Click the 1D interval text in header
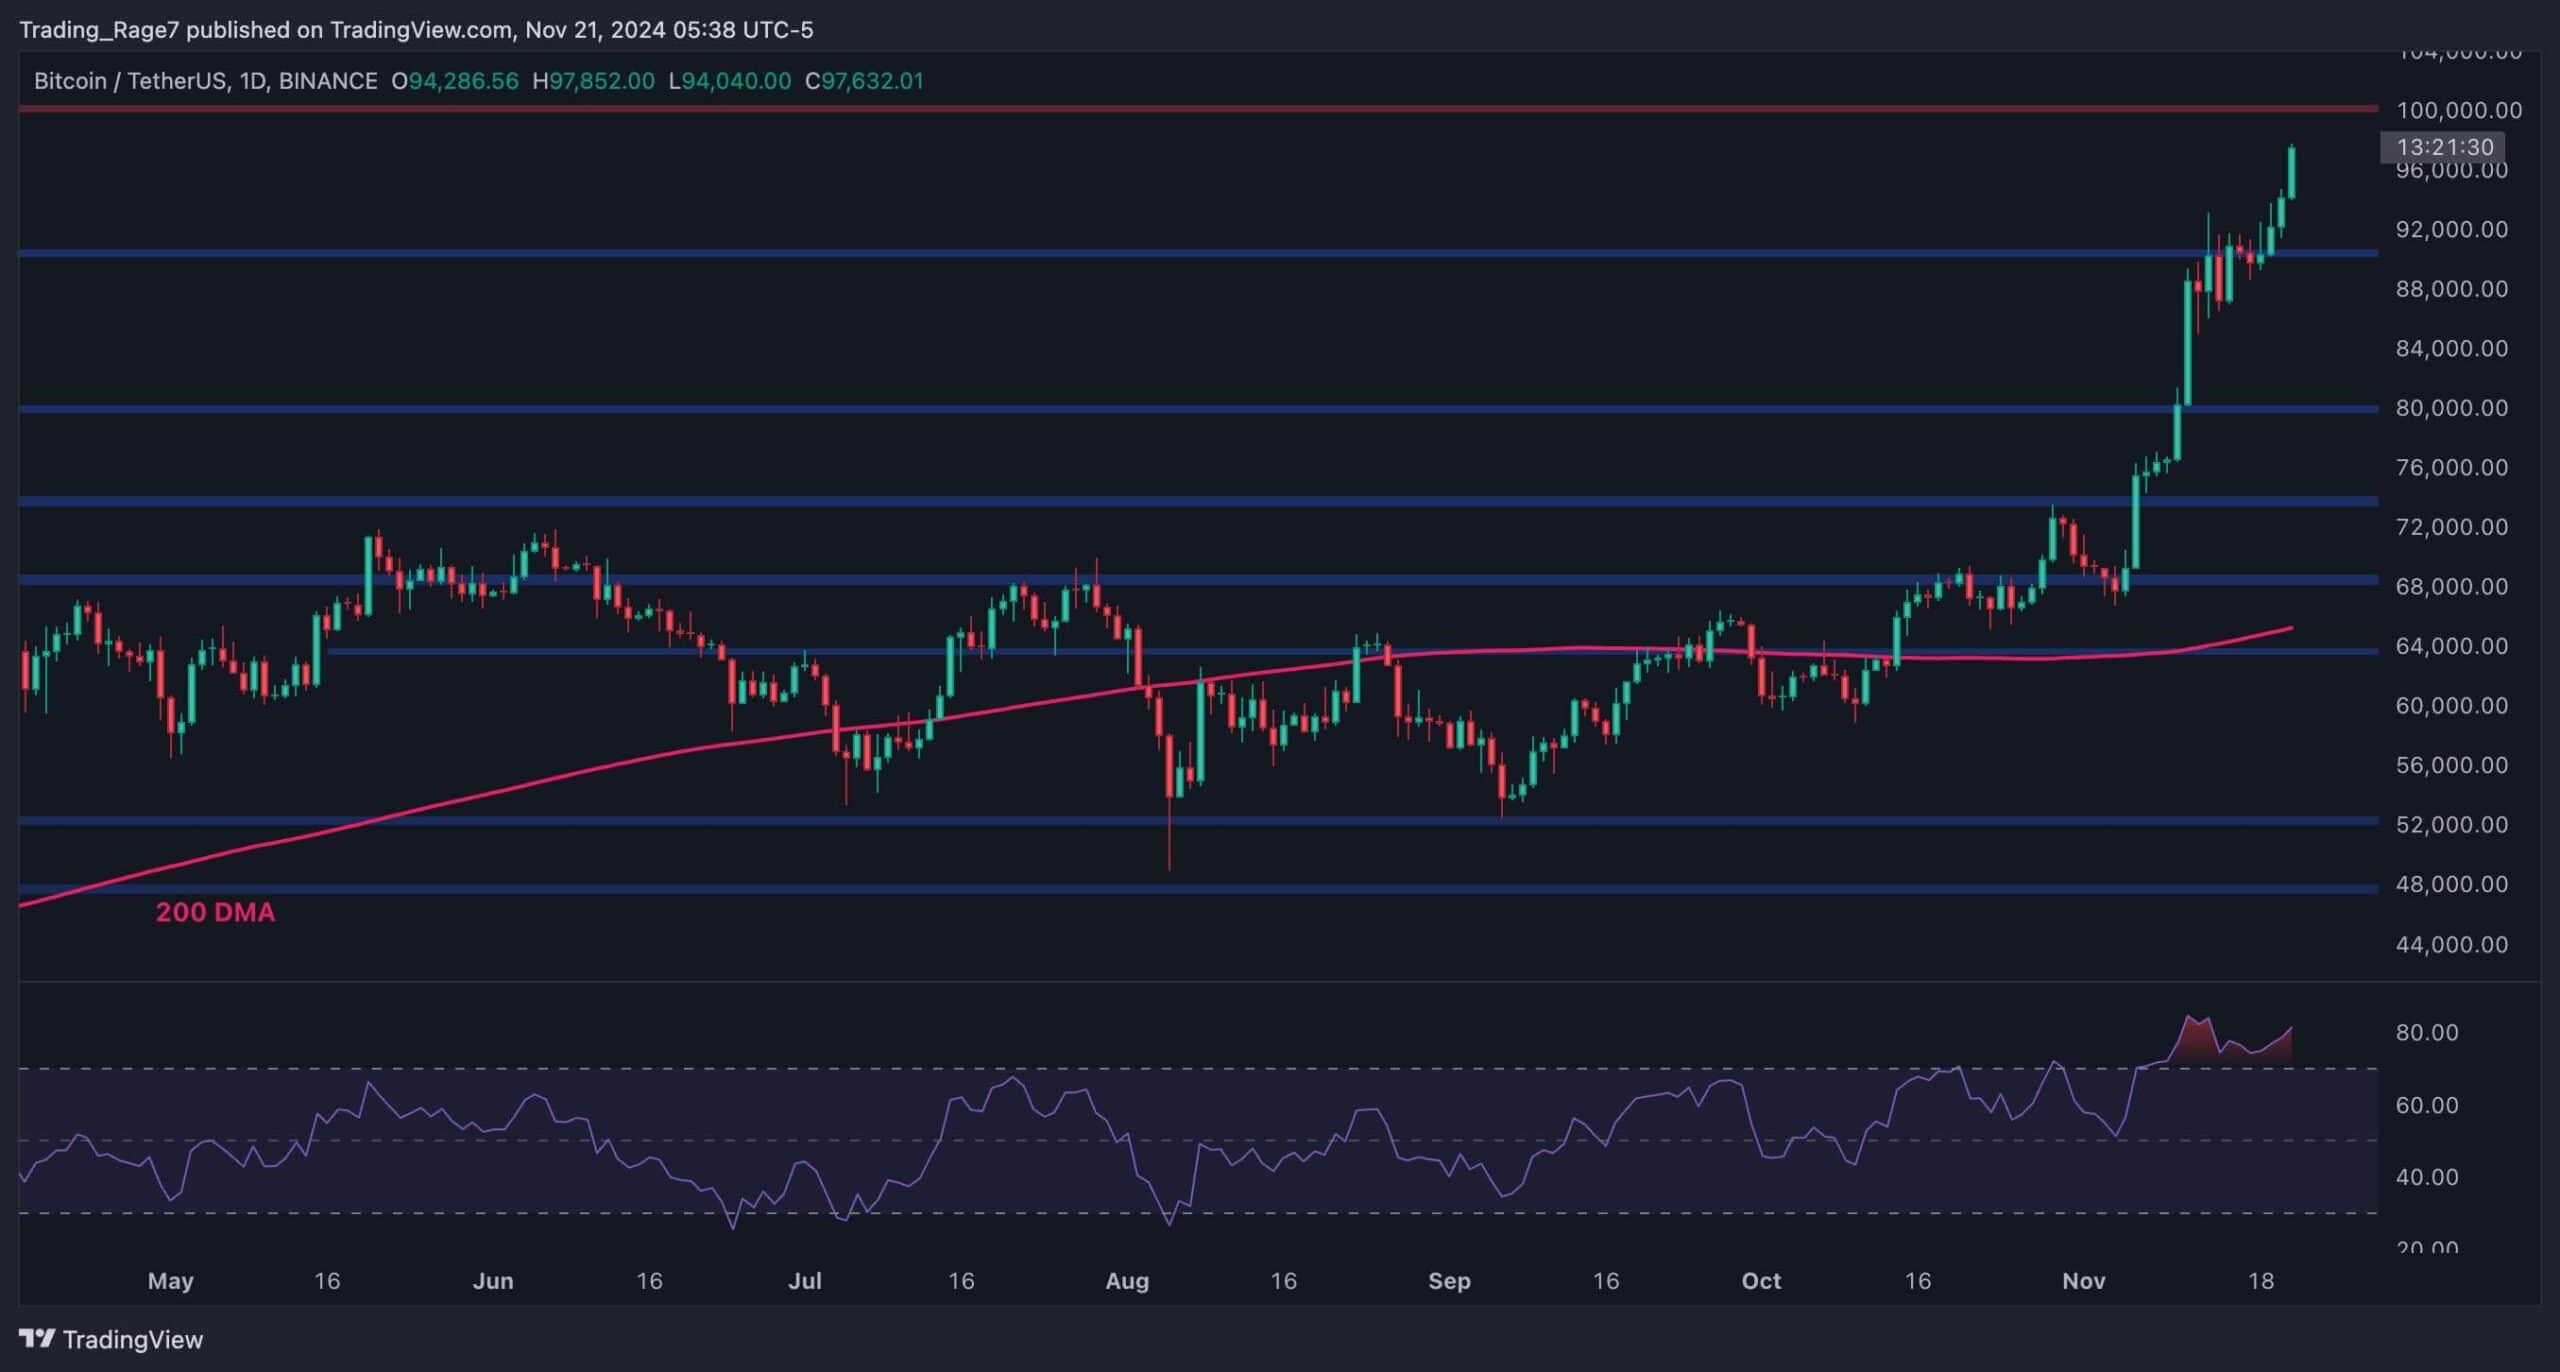2560x1372 pixels. [x=252, y=81]
